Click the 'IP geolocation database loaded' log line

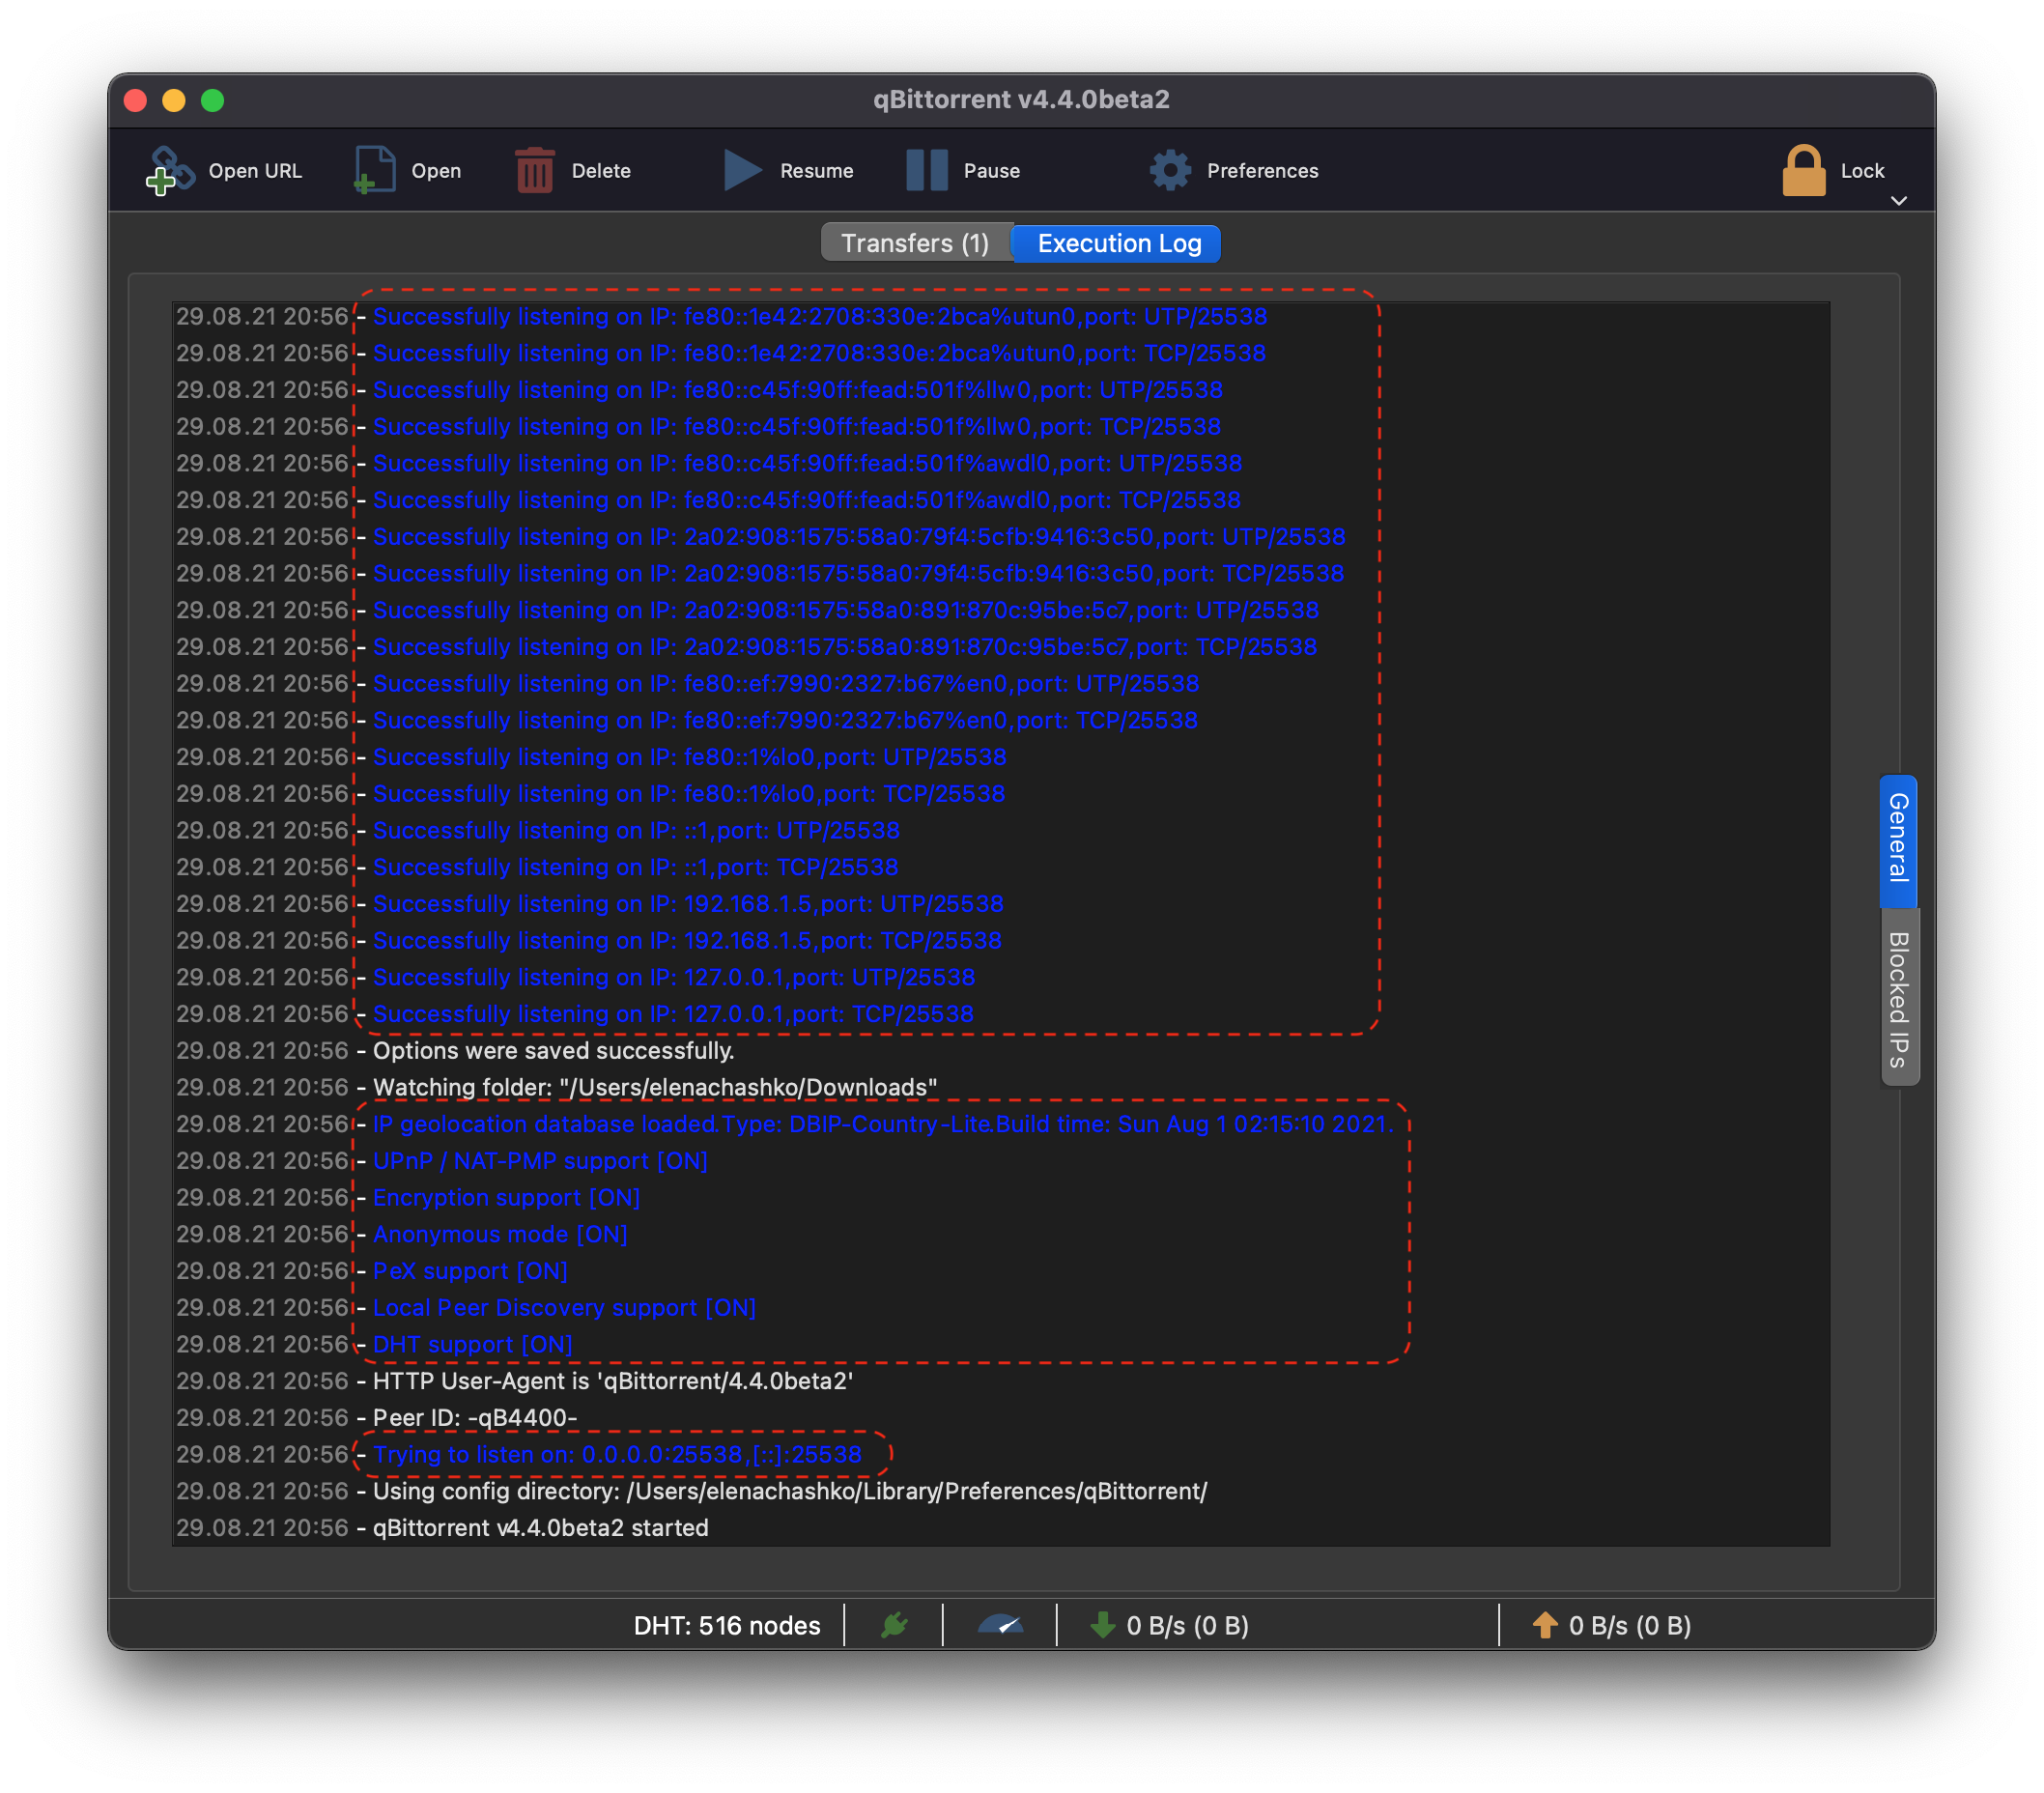[x=883, y=1125]
